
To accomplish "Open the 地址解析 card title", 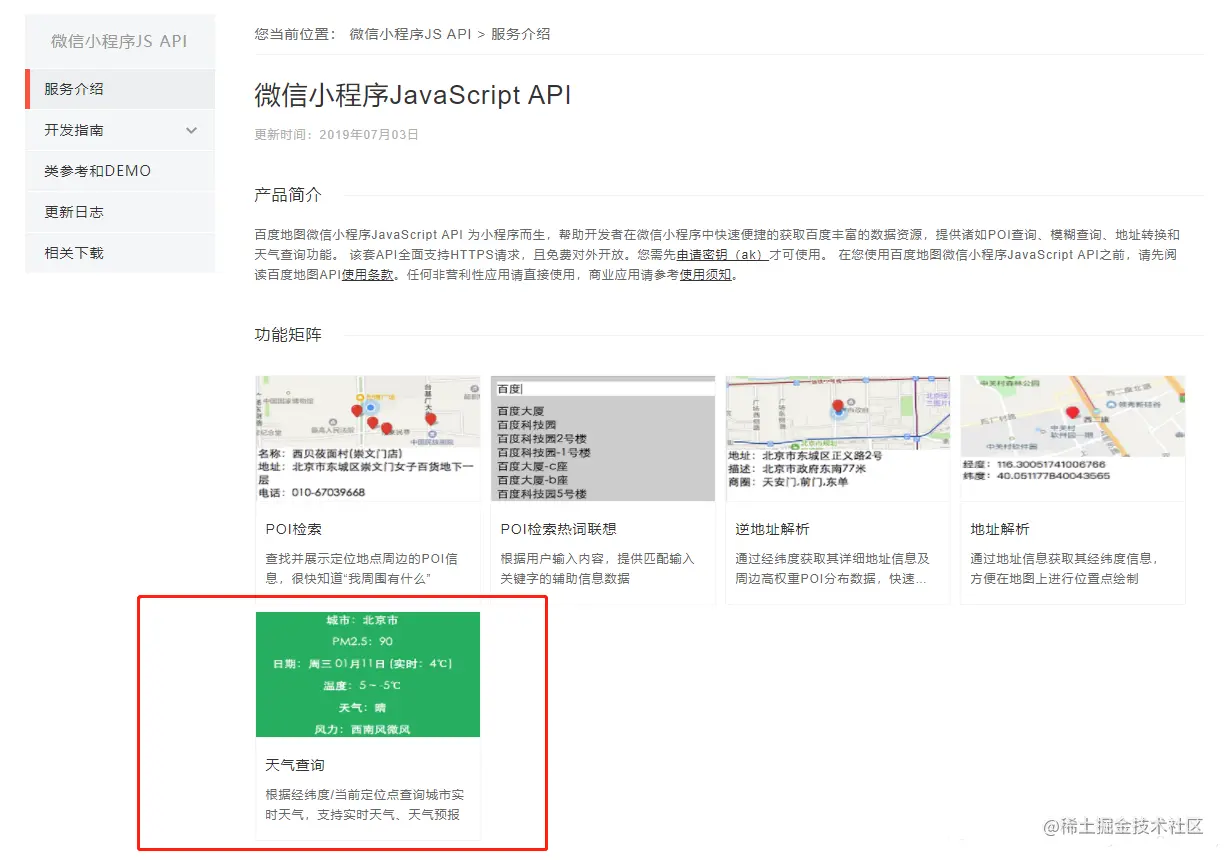I will tap(1000, 529).
